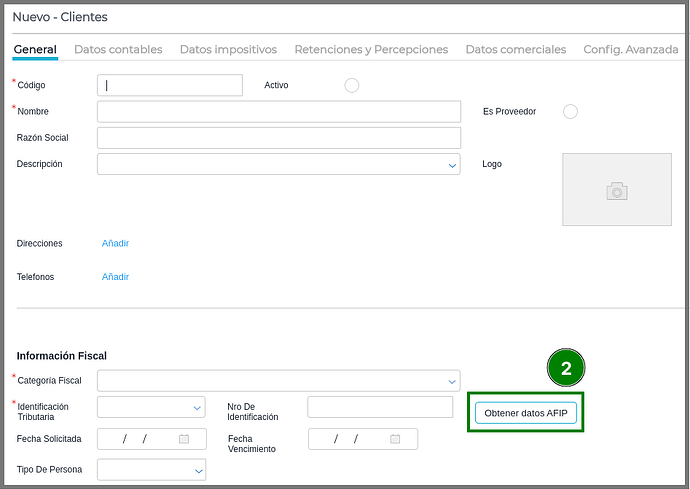This screenshot has width=690, height=489.
Task: Click into the Nombre text field
Action: pyautogui.click(x=278, y=112)
